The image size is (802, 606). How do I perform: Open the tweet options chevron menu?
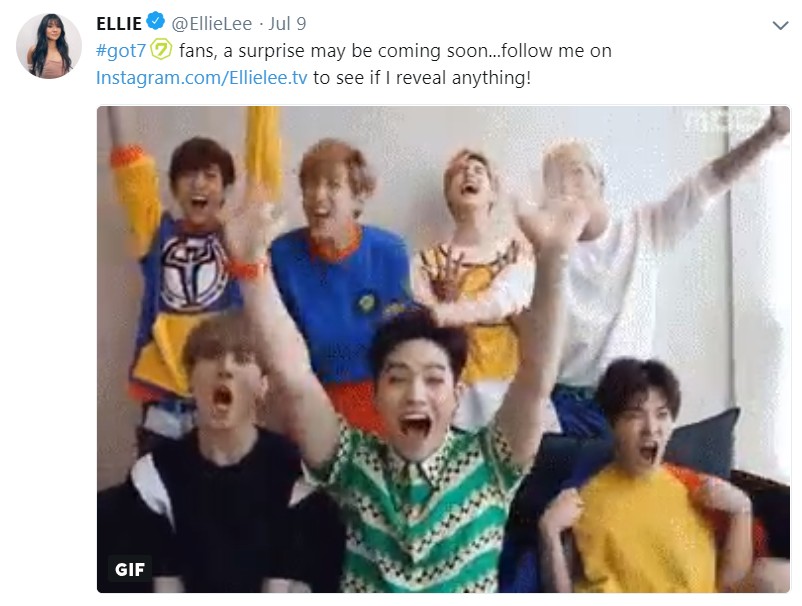tap(780, 25)
